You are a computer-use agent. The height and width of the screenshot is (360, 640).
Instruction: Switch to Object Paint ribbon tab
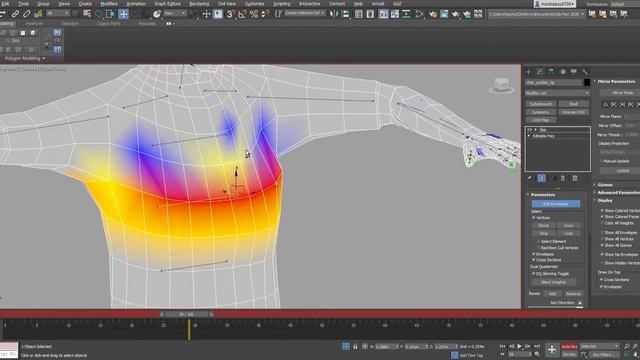coord(108,24)
